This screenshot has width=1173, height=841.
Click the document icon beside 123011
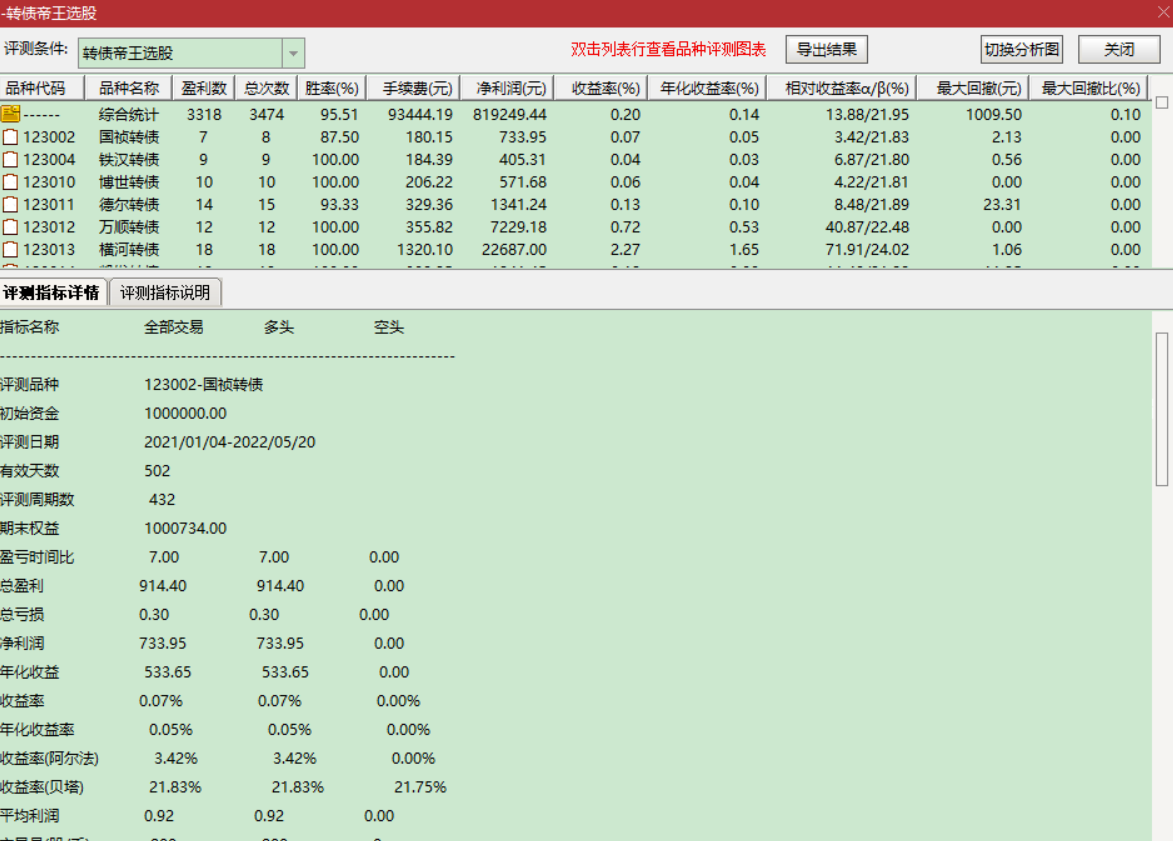point(10,204)
